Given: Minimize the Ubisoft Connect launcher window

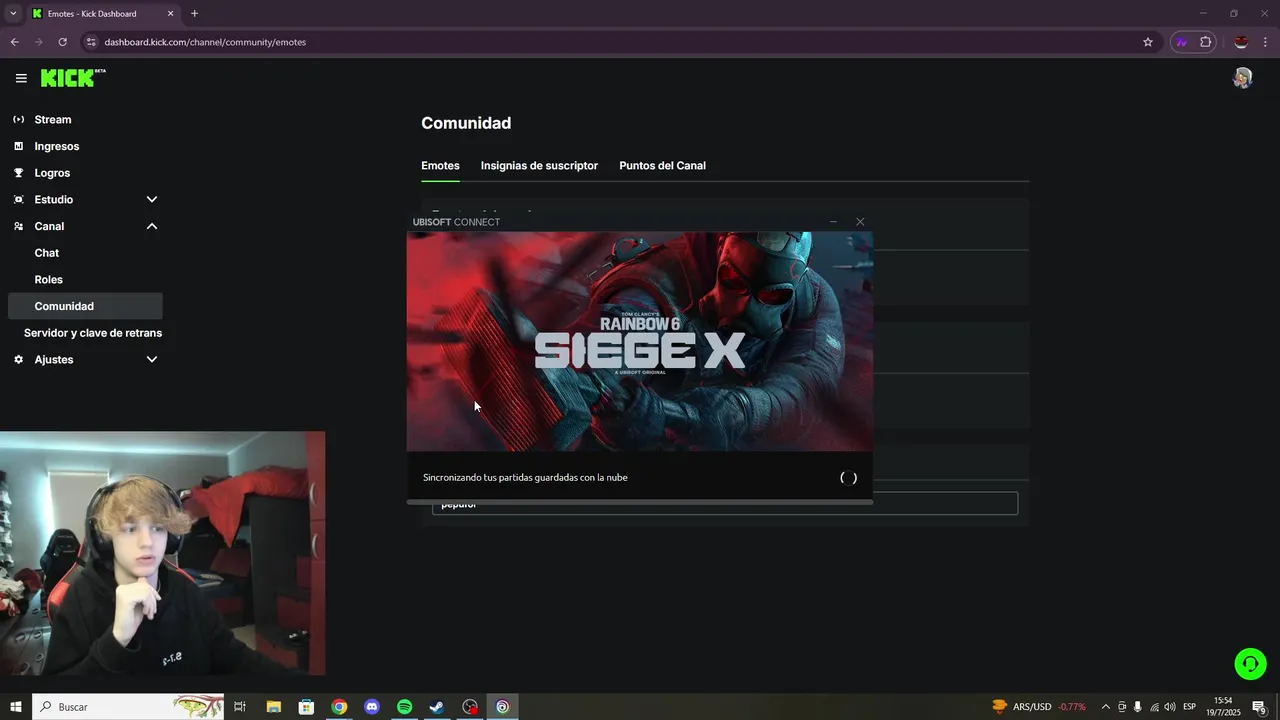Looking at the screenshot, I should 833,222.
